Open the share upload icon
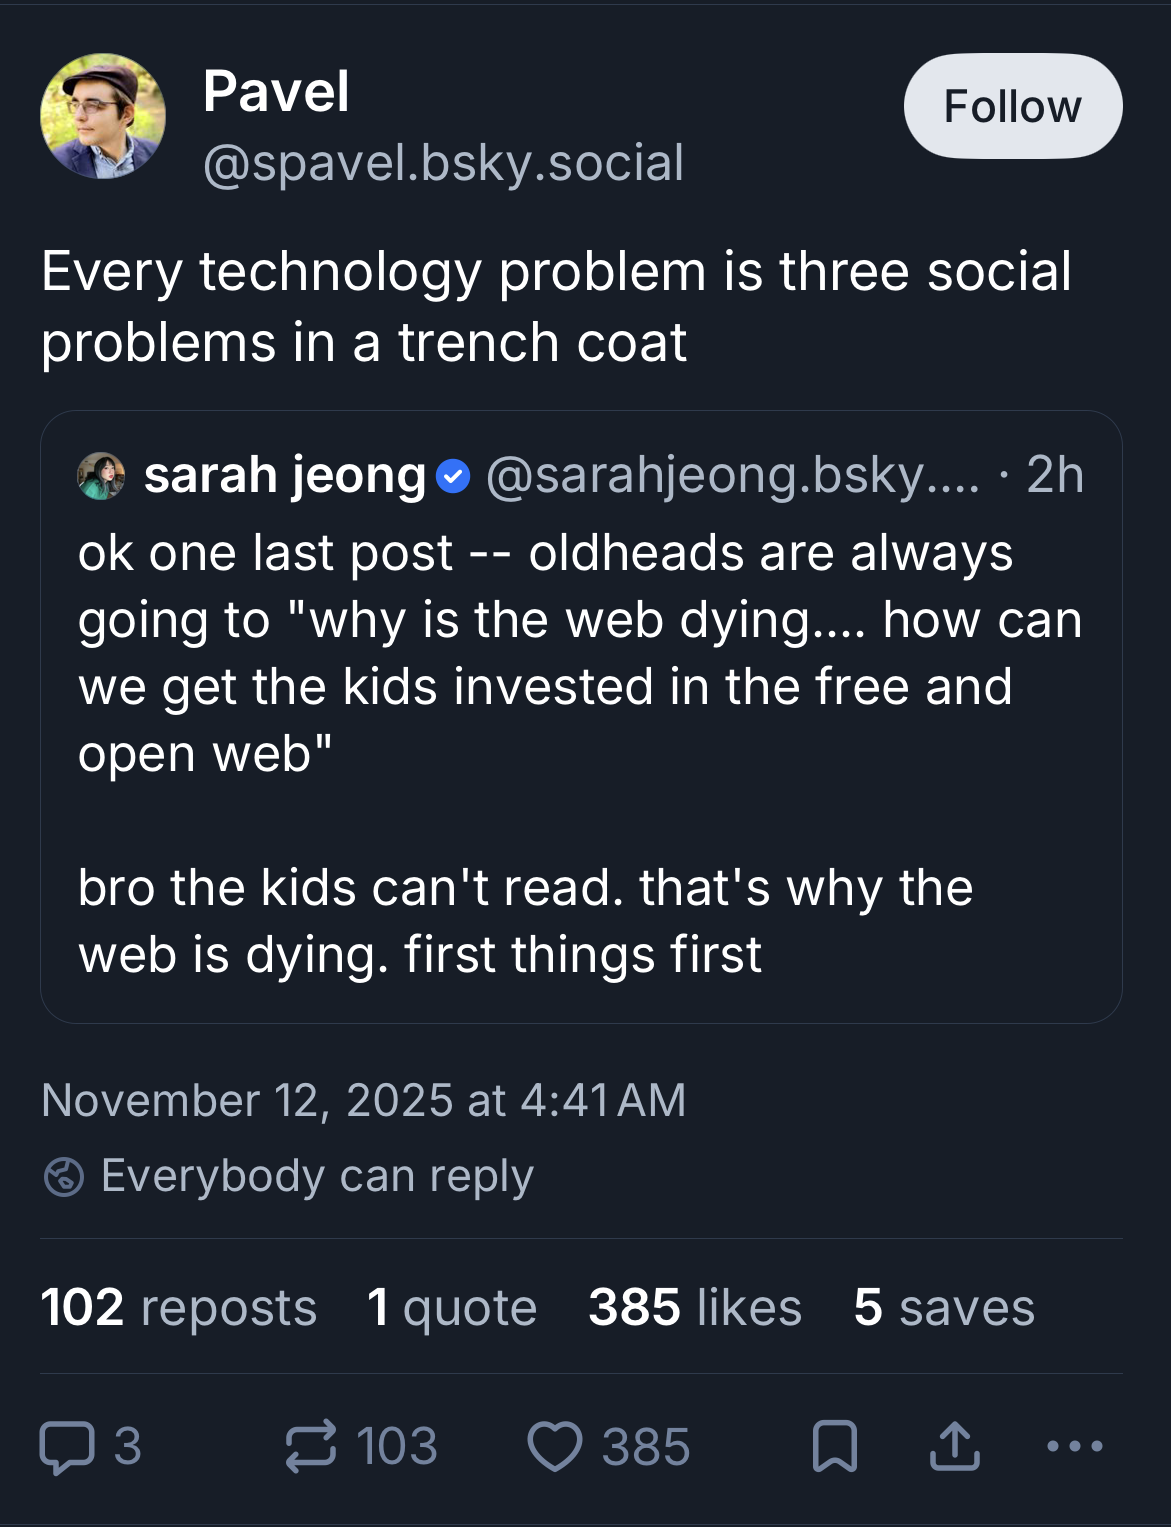Viewport: 1171px width, 1527px height. [954, 1446]
